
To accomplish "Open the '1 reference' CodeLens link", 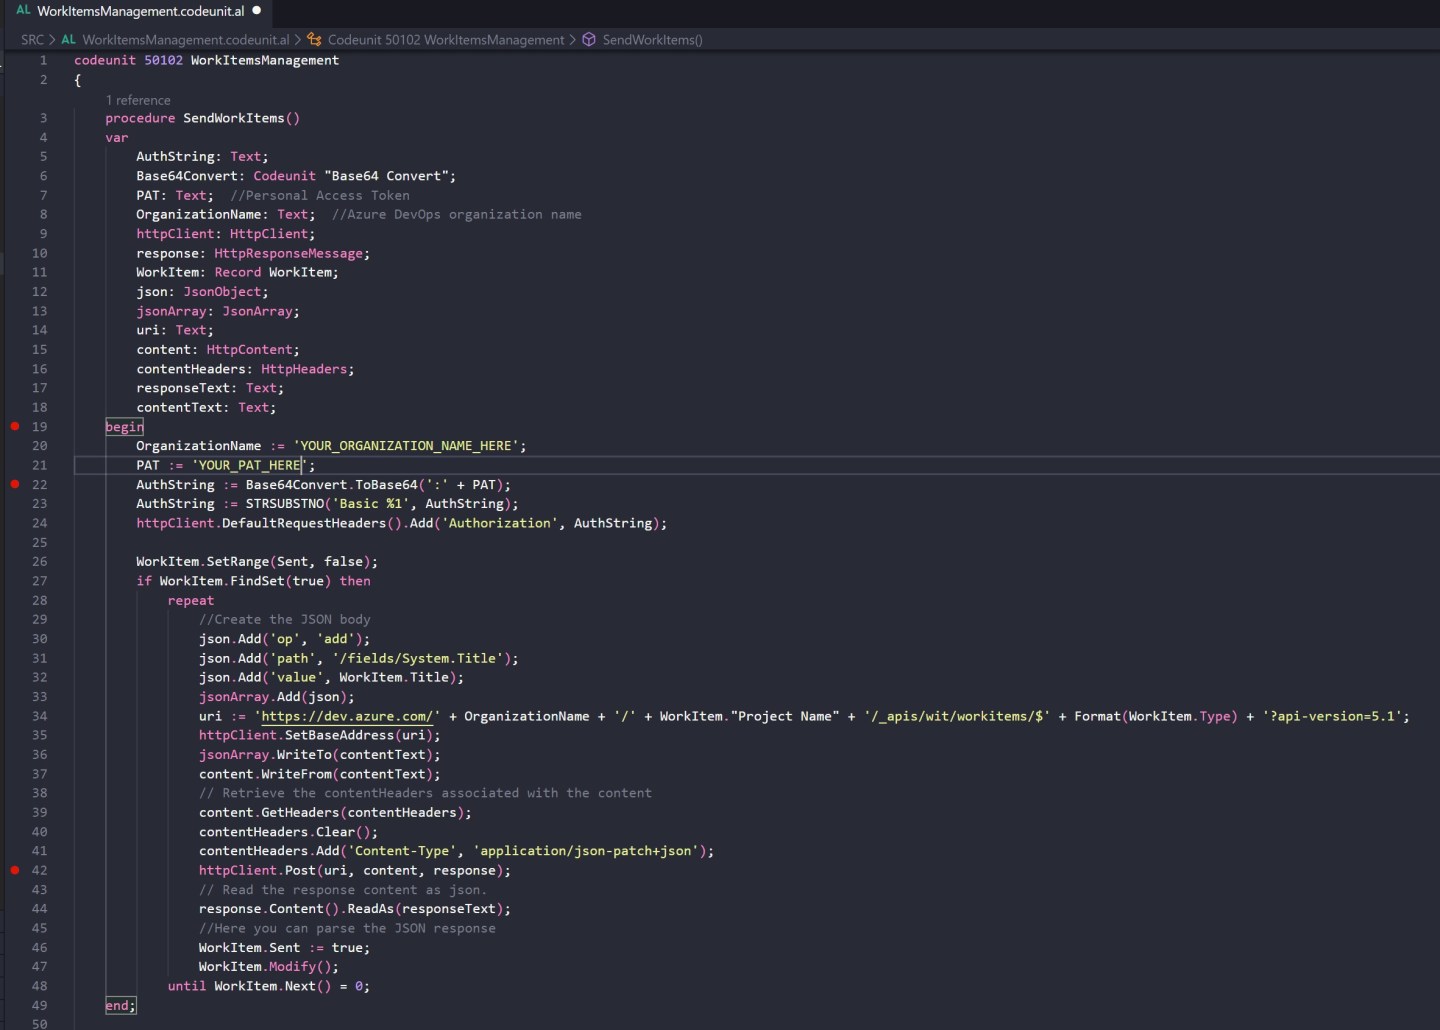I will coord(138,100).
